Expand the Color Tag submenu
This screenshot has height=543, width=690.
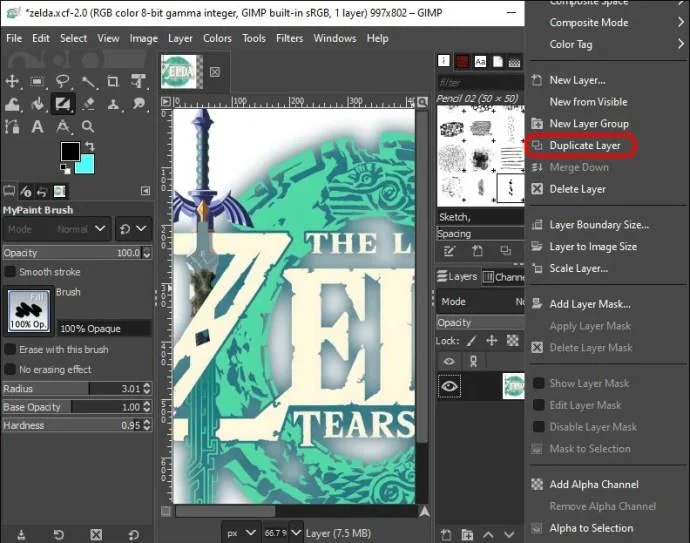(607, 44)
